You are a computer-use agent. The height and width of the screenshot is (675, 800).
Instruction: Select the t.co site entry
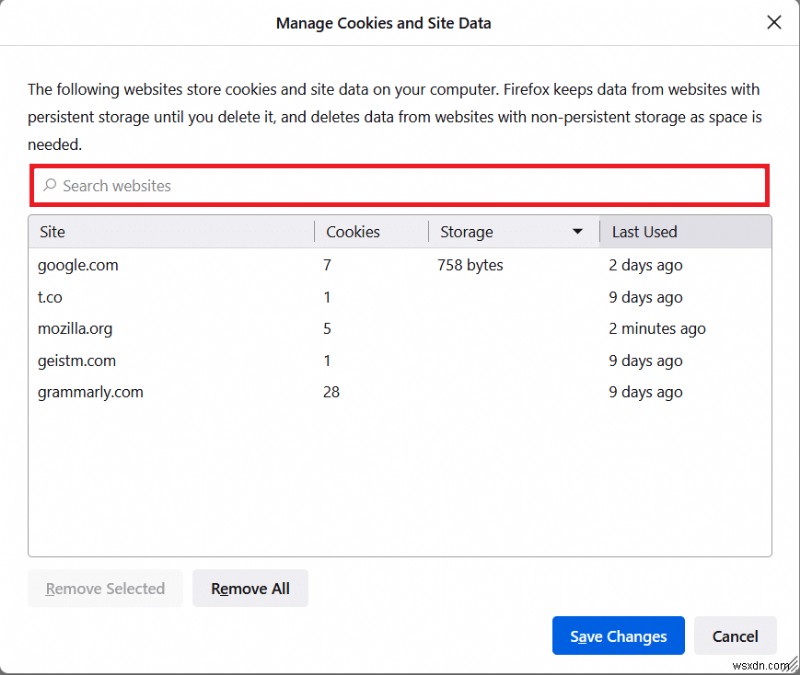pyautogui.click(x=50, y=297)
